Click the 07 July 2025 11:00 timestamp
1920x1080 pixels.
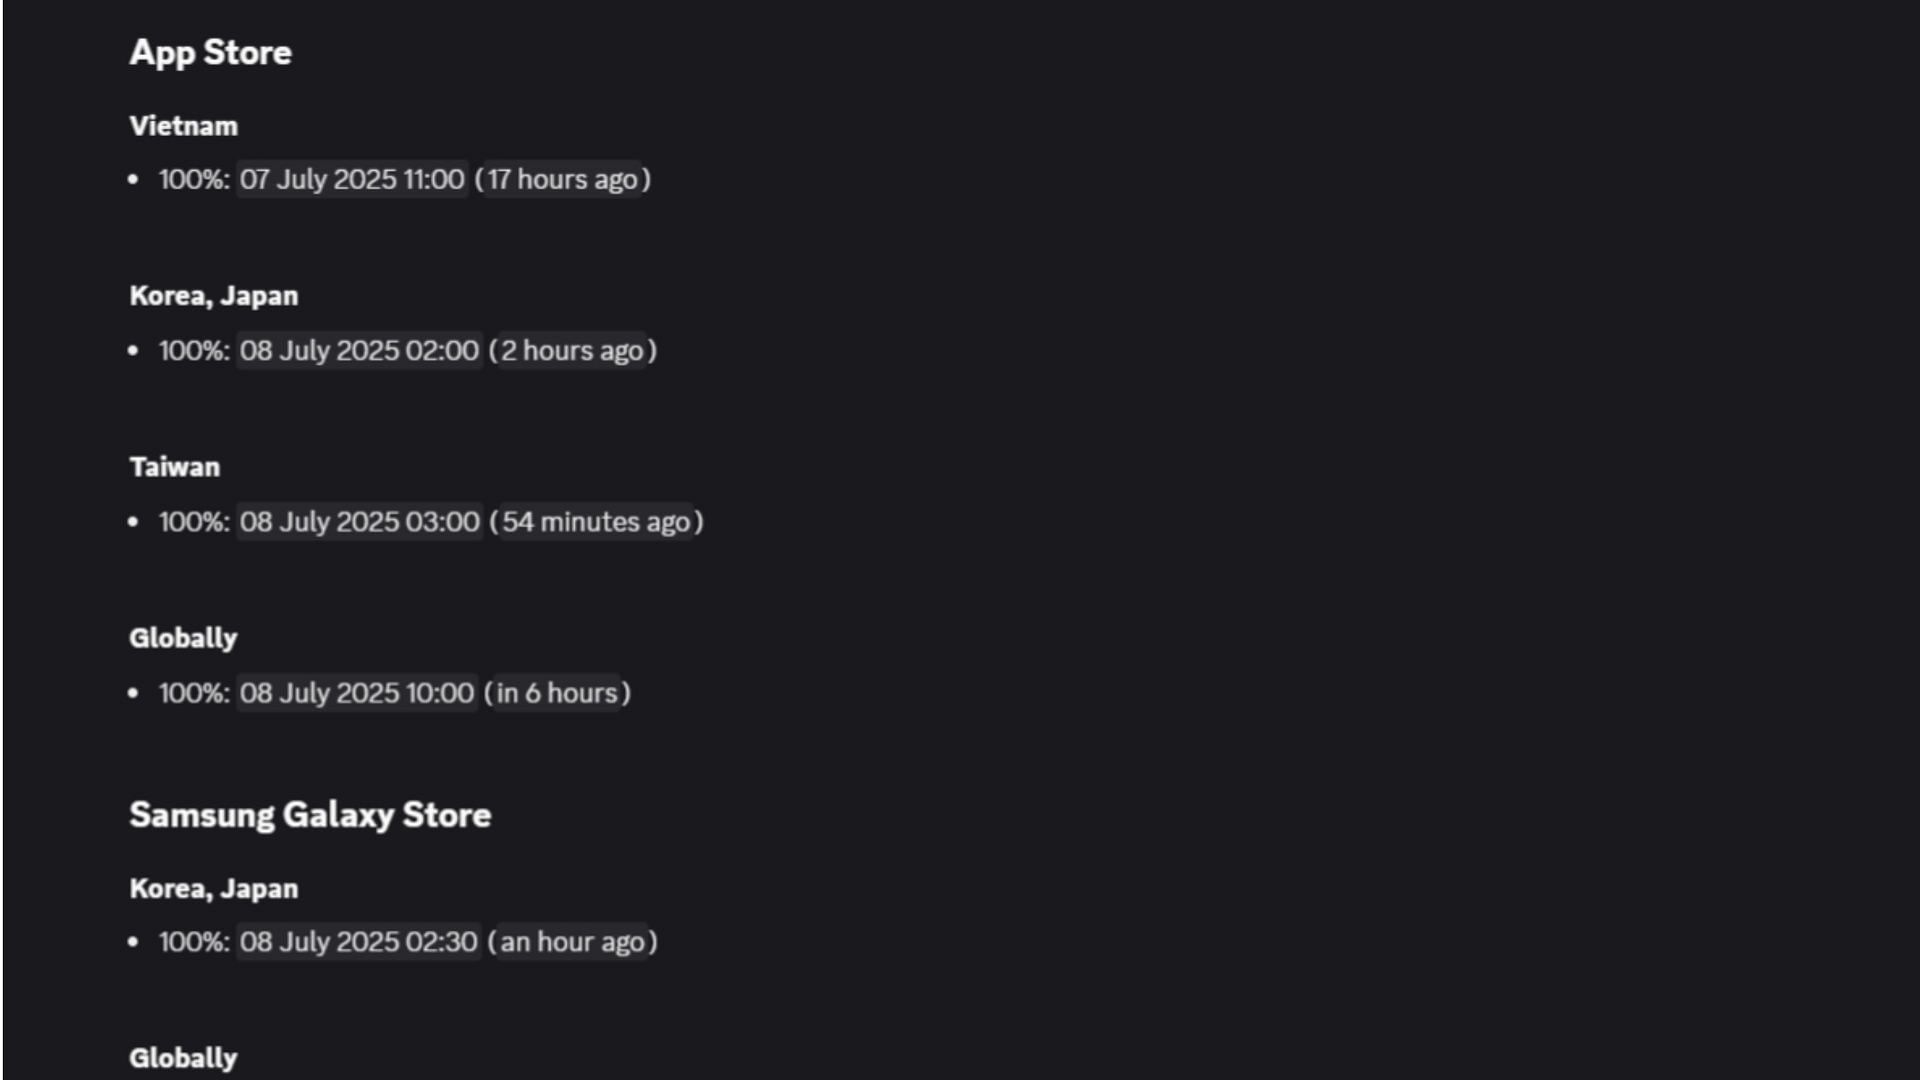click(352, 180)
